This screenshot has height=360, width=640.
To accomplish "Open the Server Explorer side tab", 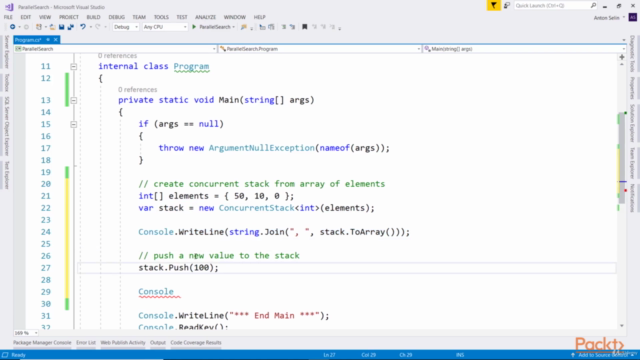I will [7, 51].
